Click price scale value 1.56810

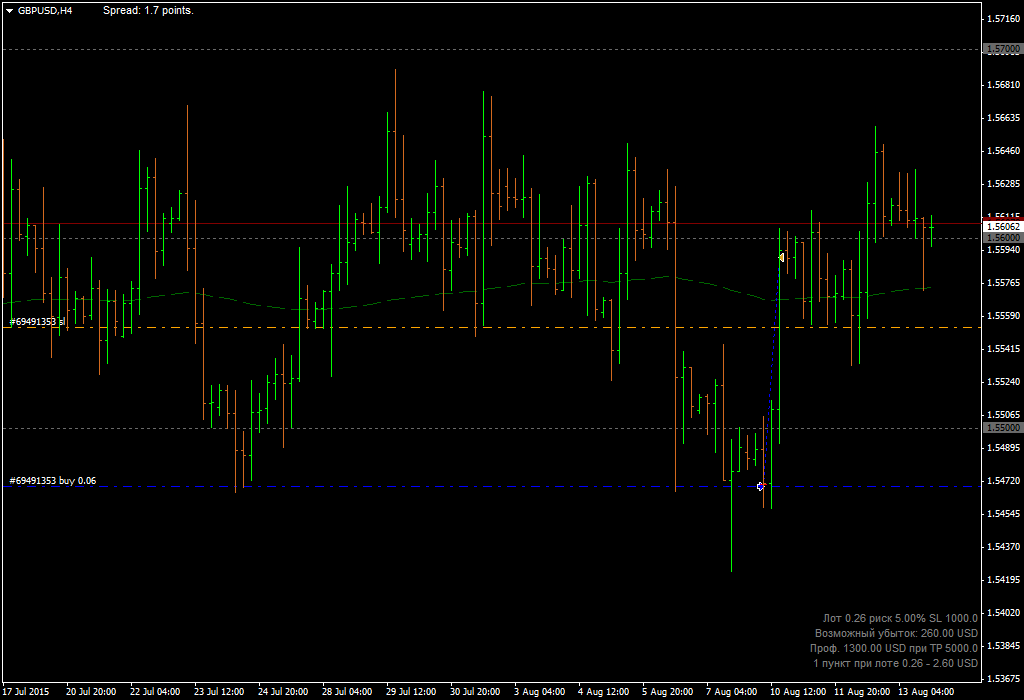tap(1003, 85)
